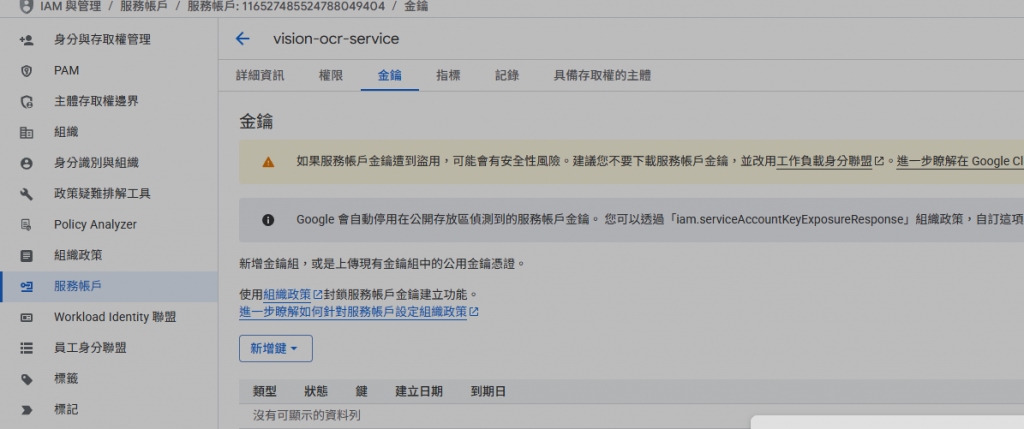Screen dimensions: 1024x429
Task: Click the 鍵 column header
Action: pos(362,392)
